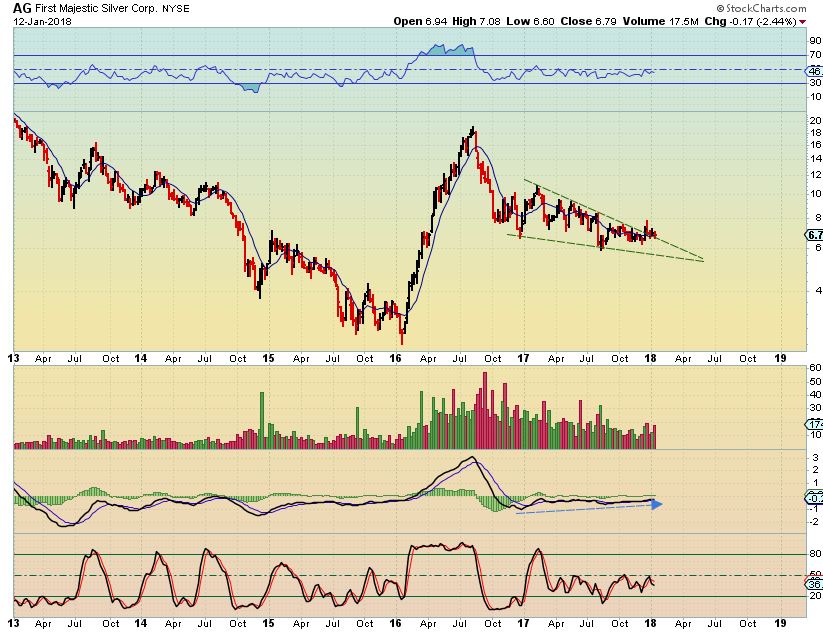Click the 16 label on price axis

pyautogui.click(x=815, y=145)
